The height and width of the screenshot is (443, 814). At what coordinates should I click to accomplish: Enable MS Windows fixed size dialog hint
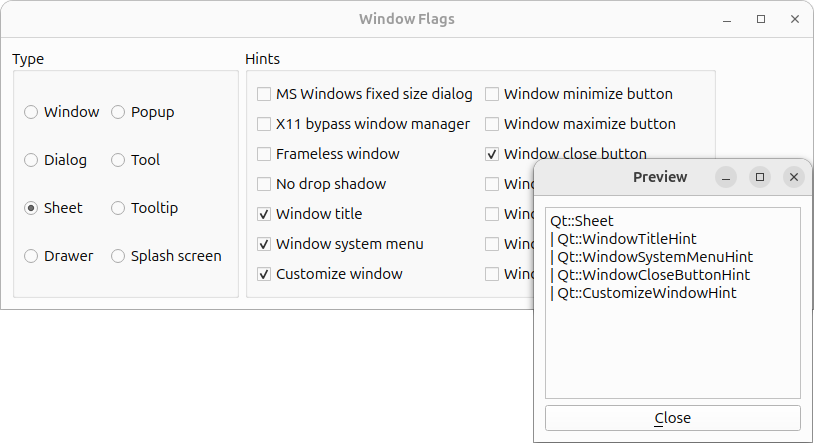tap(264, 94)
